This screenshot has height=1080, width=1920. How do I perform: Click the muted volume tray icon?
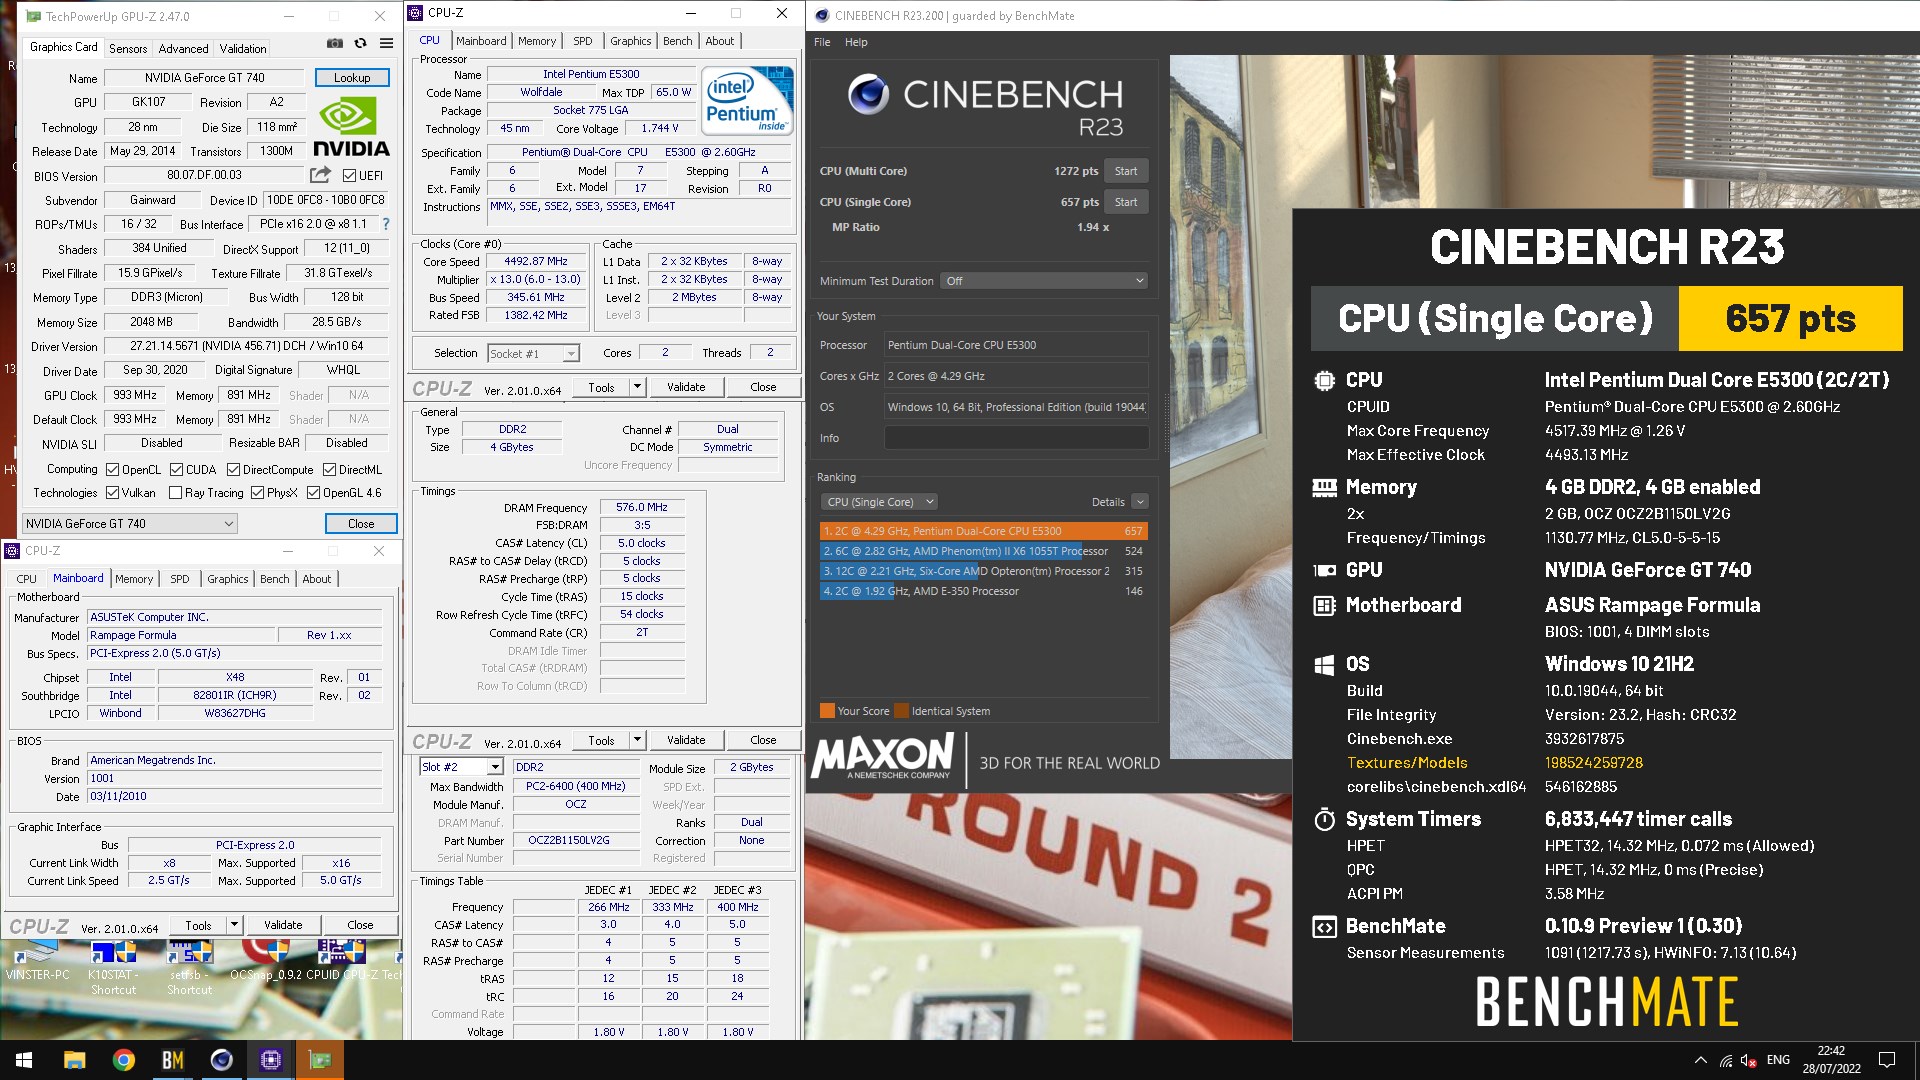1749,1060
